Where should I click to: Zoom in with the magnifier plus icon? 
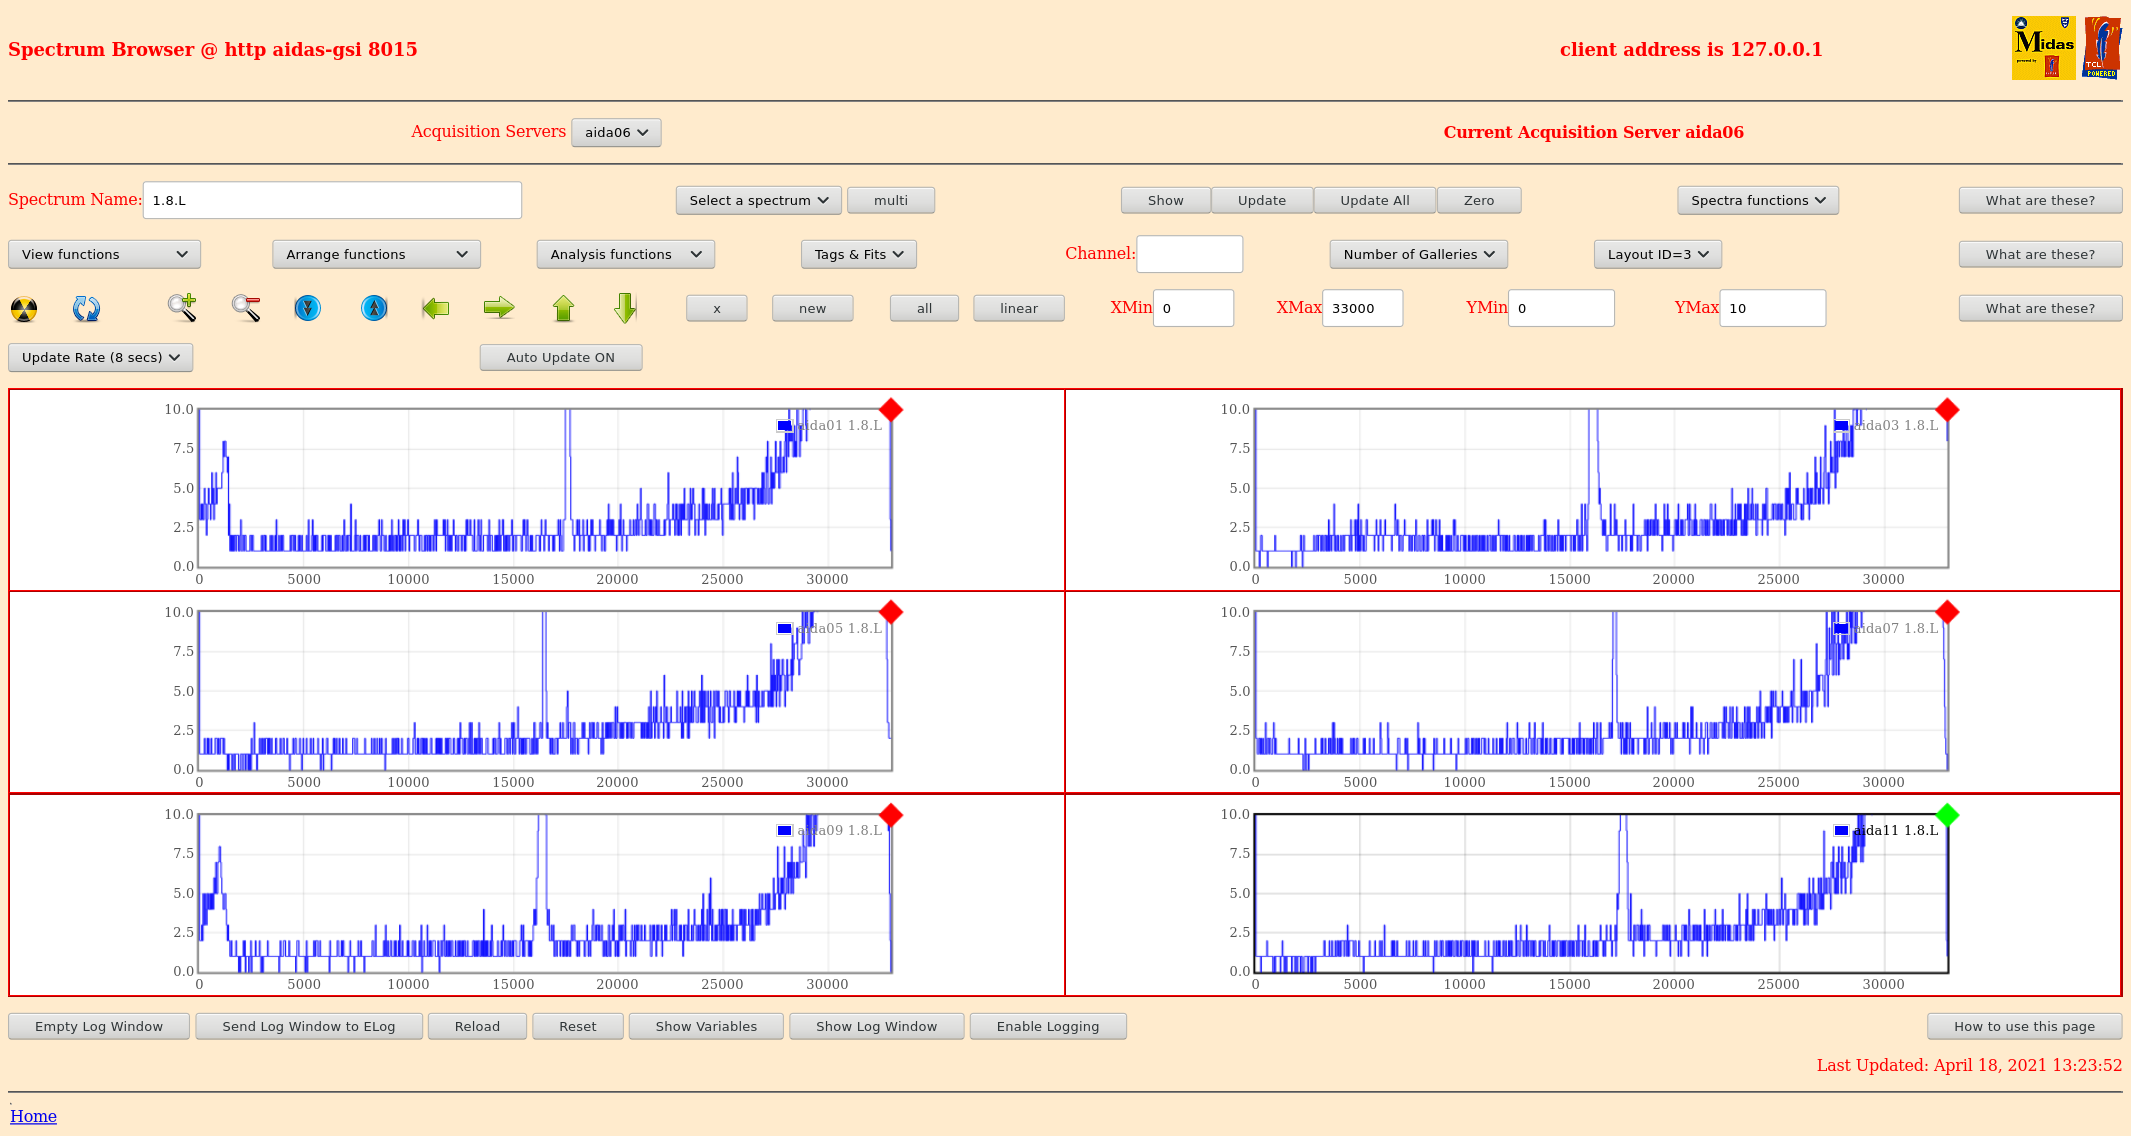click(182, 308)
